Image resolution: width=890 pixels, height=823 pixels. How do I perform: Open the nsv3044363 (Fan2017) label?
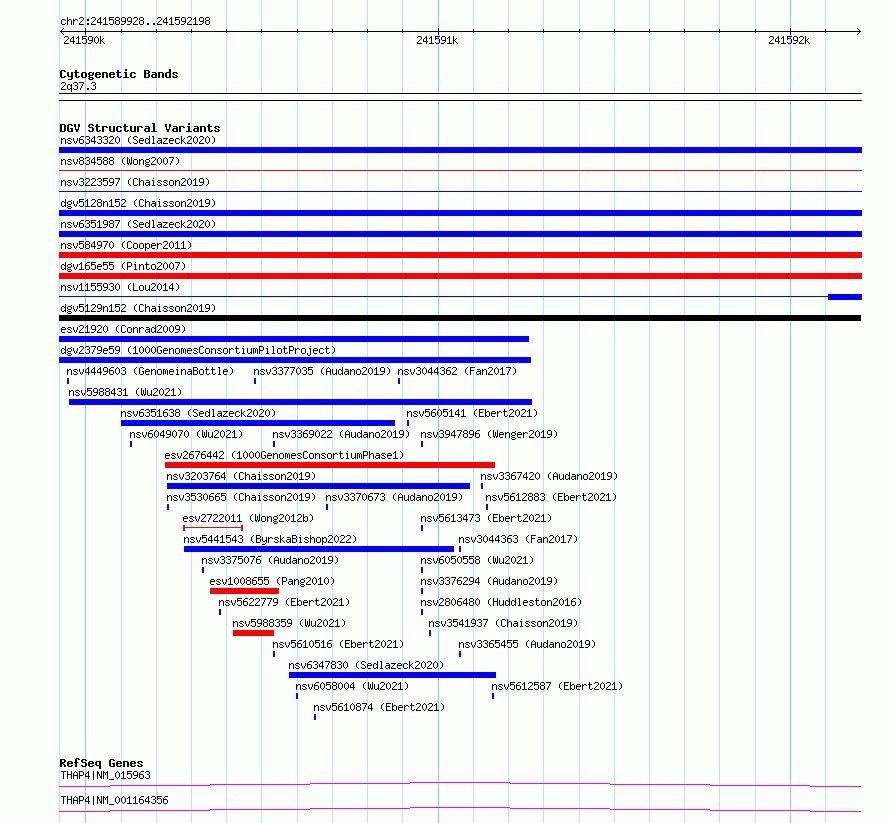[518, 539]
